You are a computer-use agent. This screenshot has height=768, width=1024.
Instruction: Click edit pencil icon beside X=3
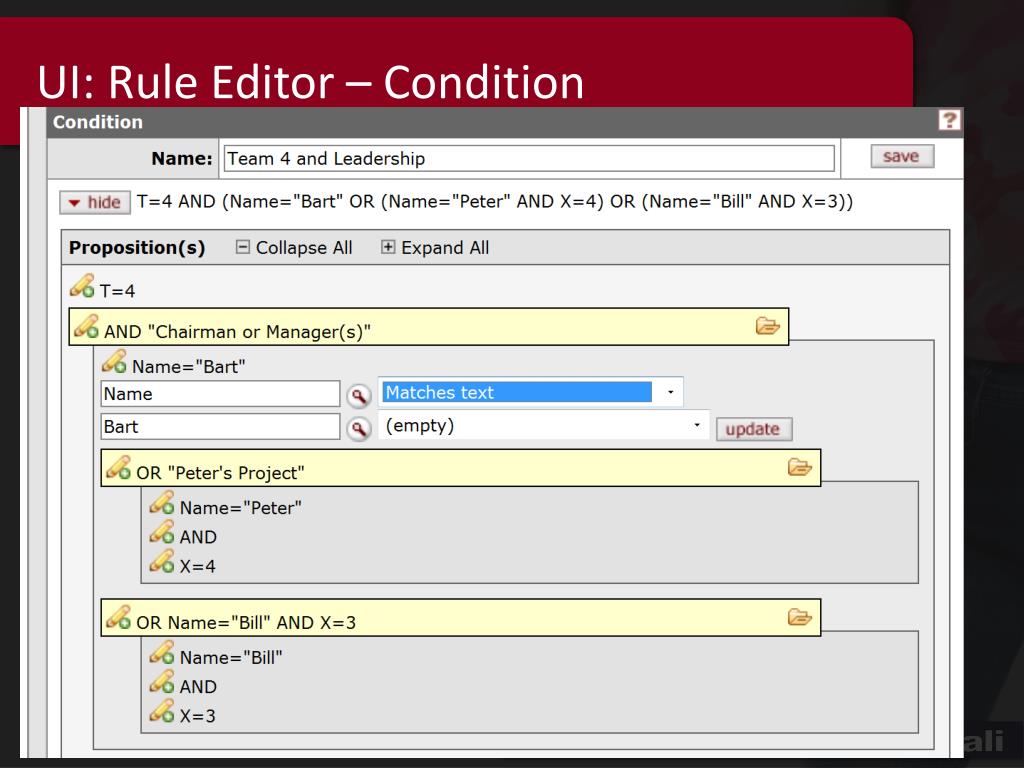coord(162,714)
